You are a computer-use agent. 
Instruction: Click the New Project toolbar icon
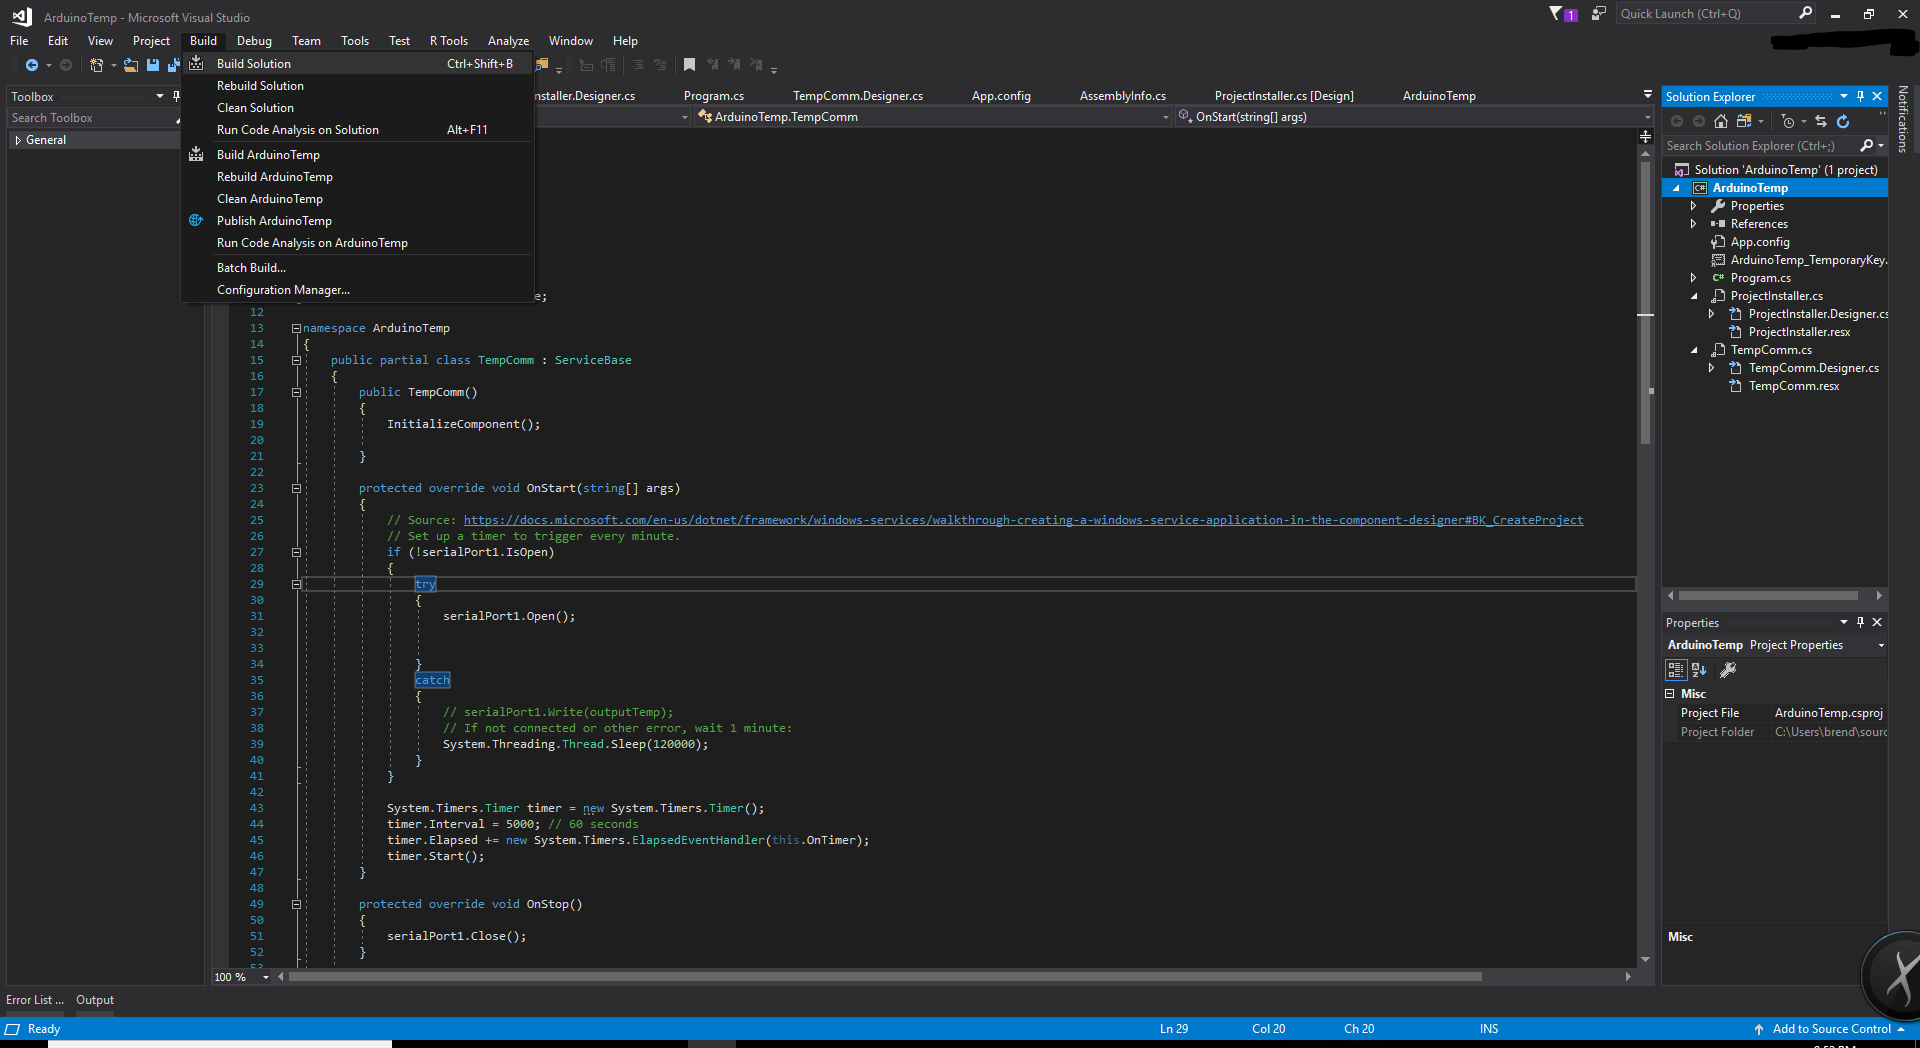click(x=96, y=65)
